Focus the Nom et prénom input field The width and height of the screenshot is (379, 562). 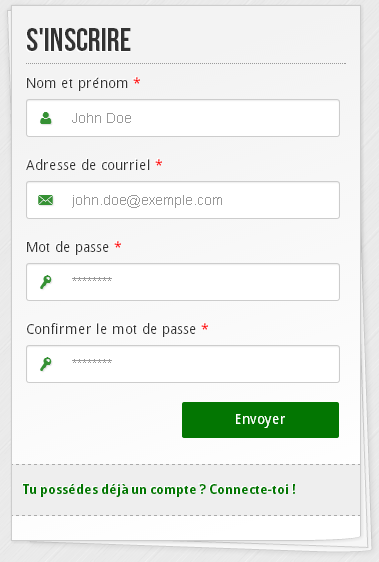point(183,118)
